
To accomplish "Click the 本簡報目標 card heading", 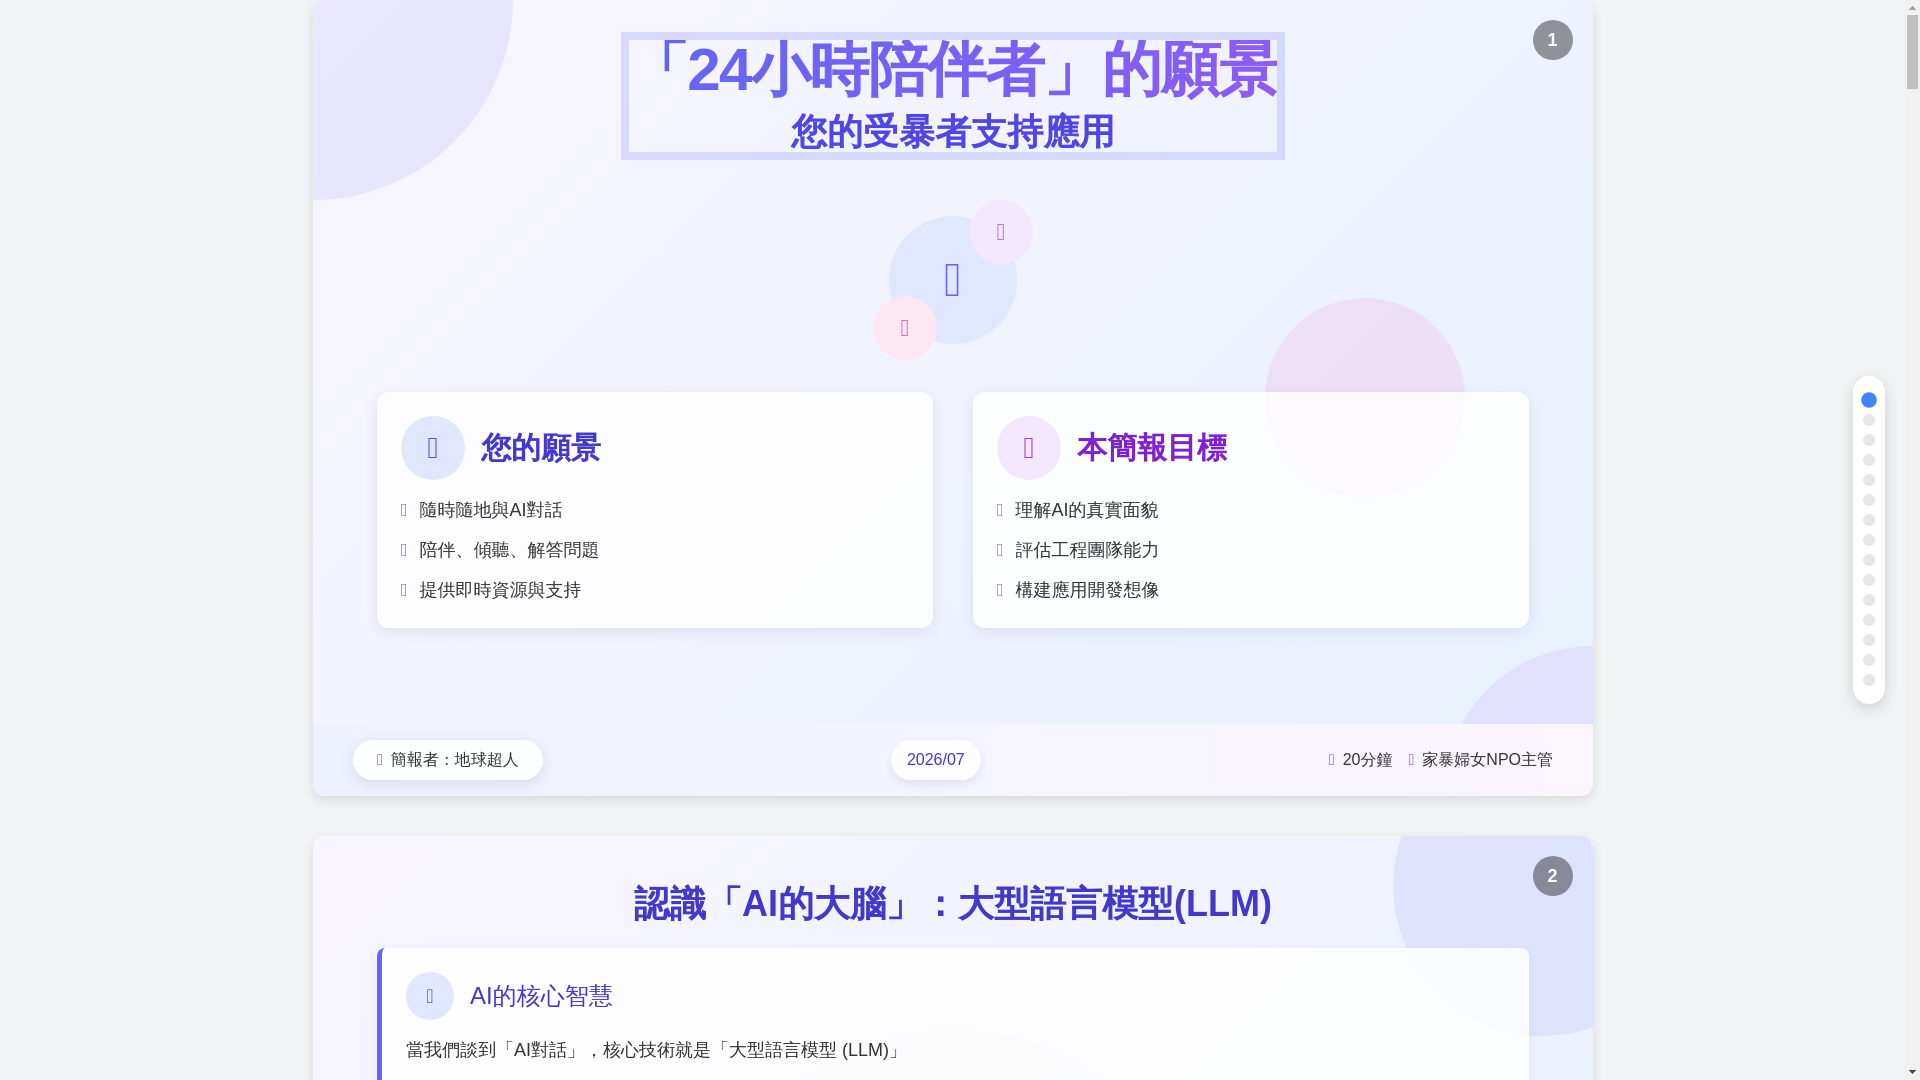I will [x=1151, y=448].
